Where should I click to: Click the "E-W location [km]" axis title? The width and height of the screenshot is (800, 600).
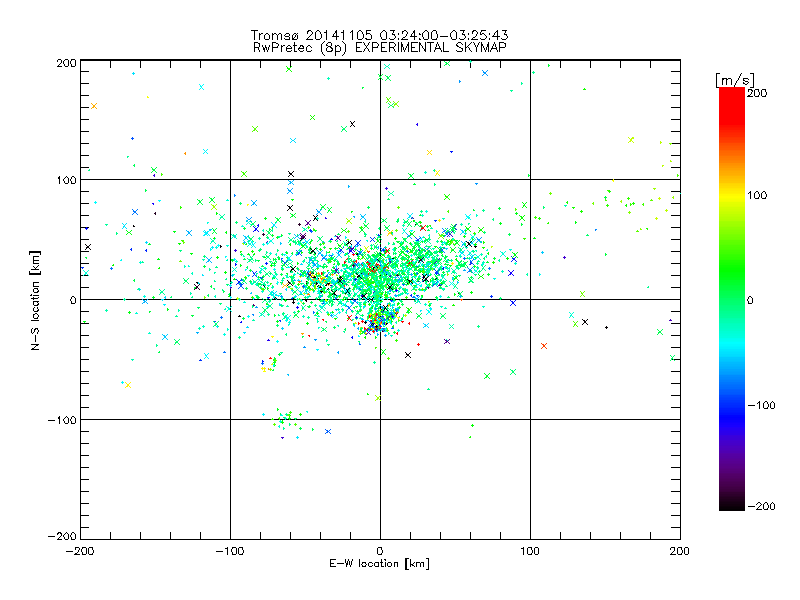pyautogui.click(x=379, y=564)
